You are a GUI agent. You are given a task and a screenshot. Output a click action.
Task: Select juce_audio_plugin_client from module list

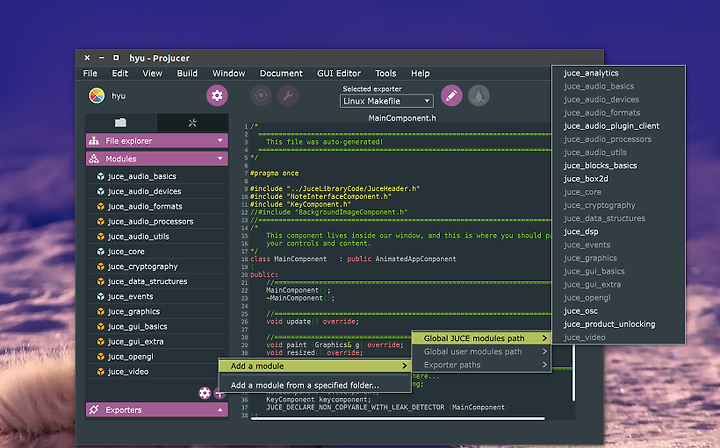[619, 126]
